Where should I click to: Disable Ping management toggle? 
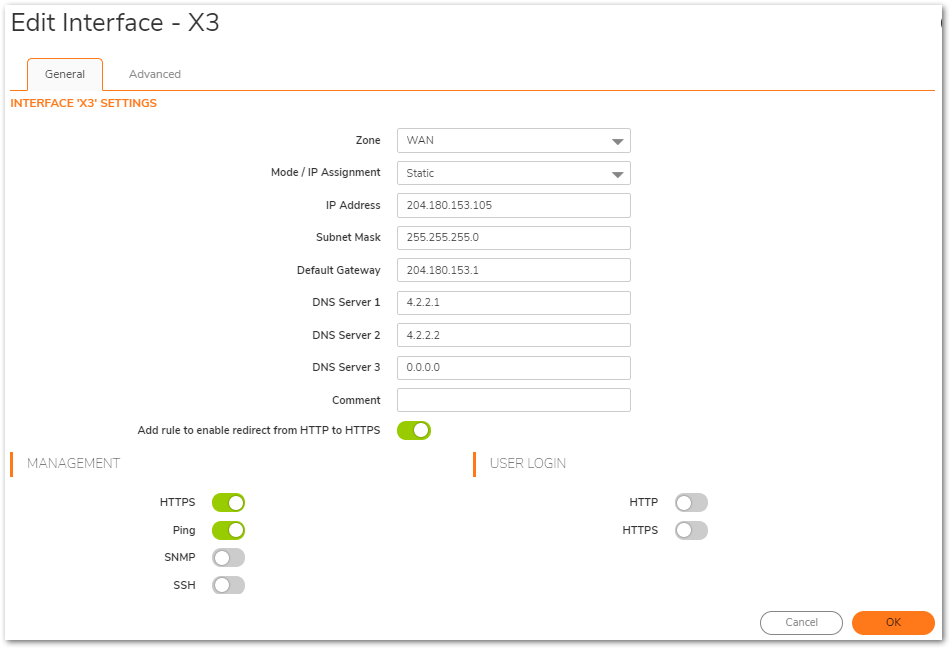[x=228, y=530]
